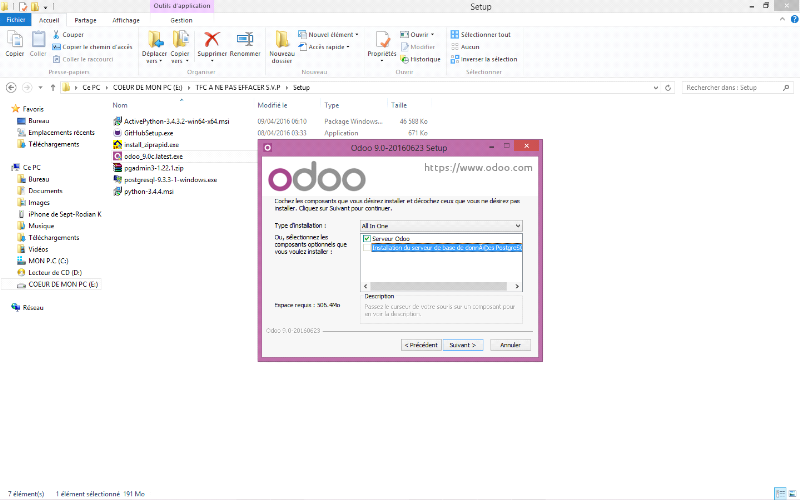Click TFC A NE PAS EFFACER breadcrumb

pos(238,88)
